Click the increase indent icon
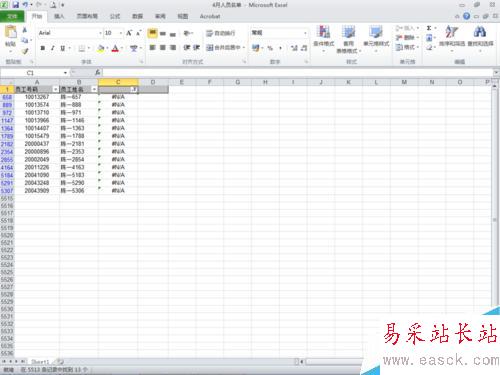Image resolution: width=500 pixels, height=375 pixels. point(197,48)
